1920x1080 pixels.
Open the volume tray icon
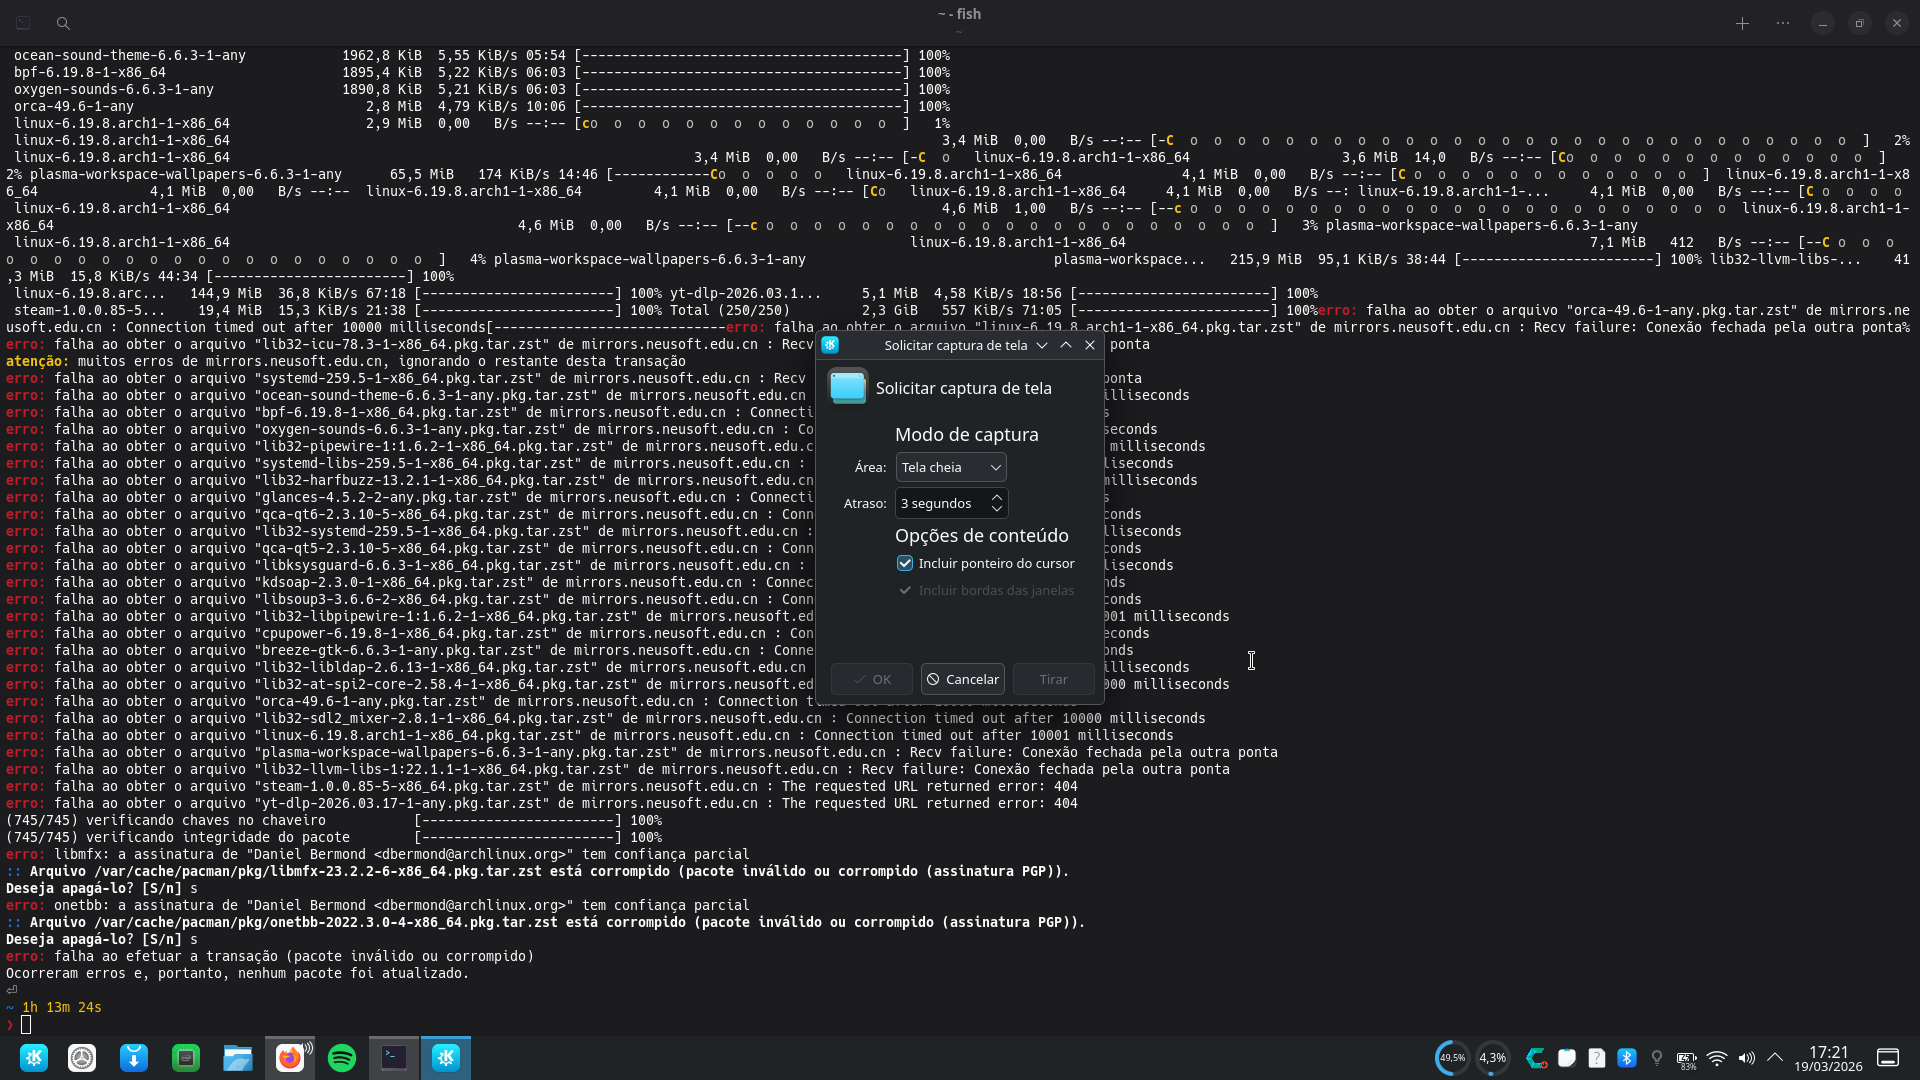coord(1746,1058)
